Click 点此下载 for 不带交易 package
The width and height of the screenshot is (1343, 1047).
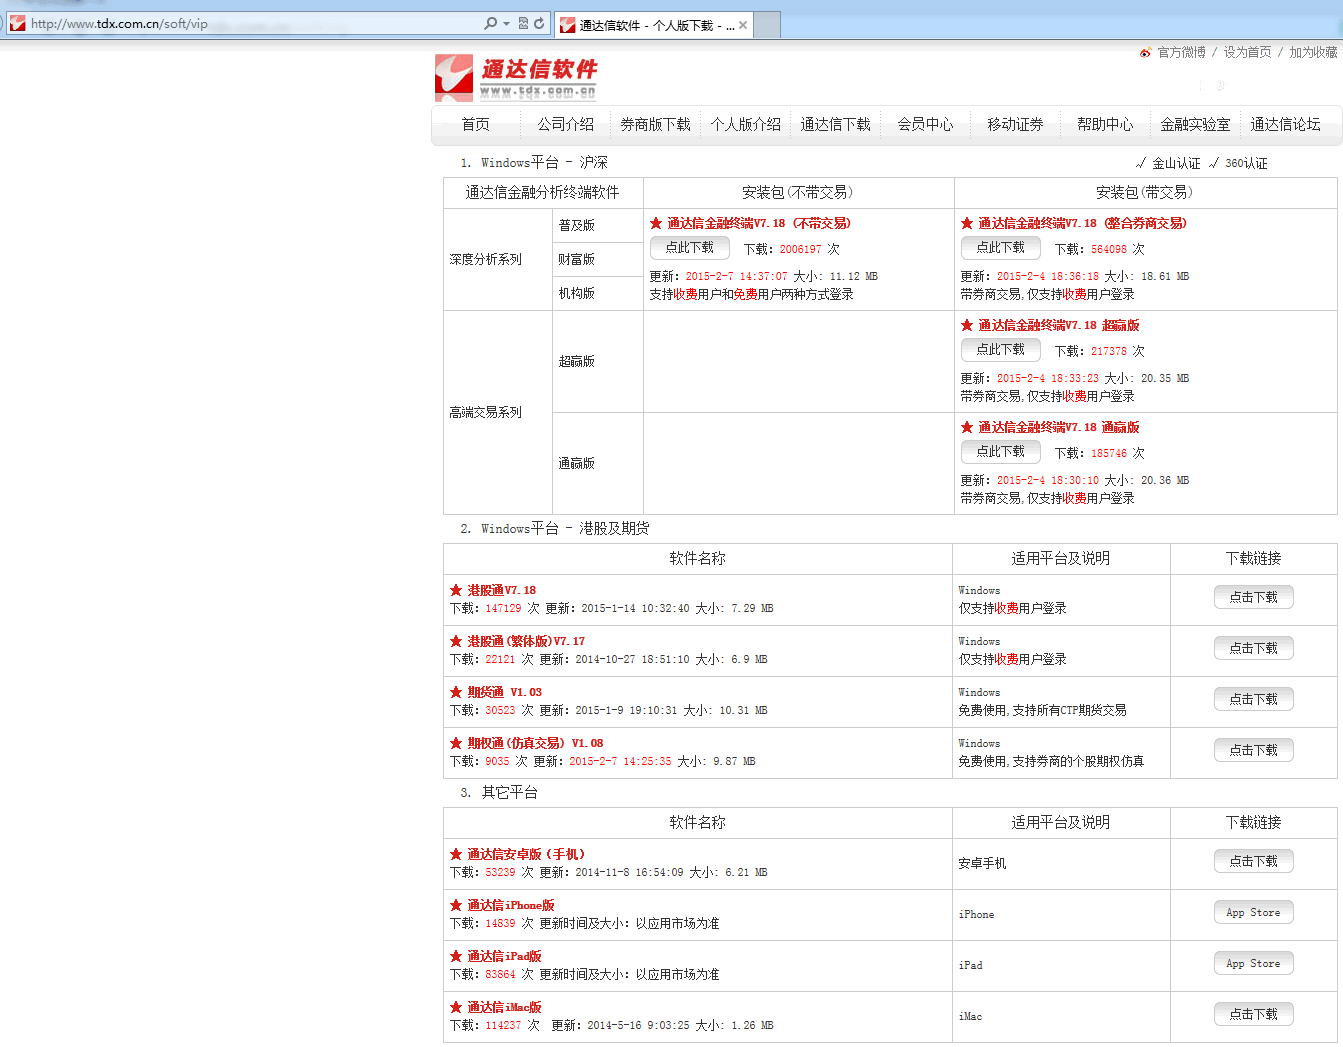point(690,247)
